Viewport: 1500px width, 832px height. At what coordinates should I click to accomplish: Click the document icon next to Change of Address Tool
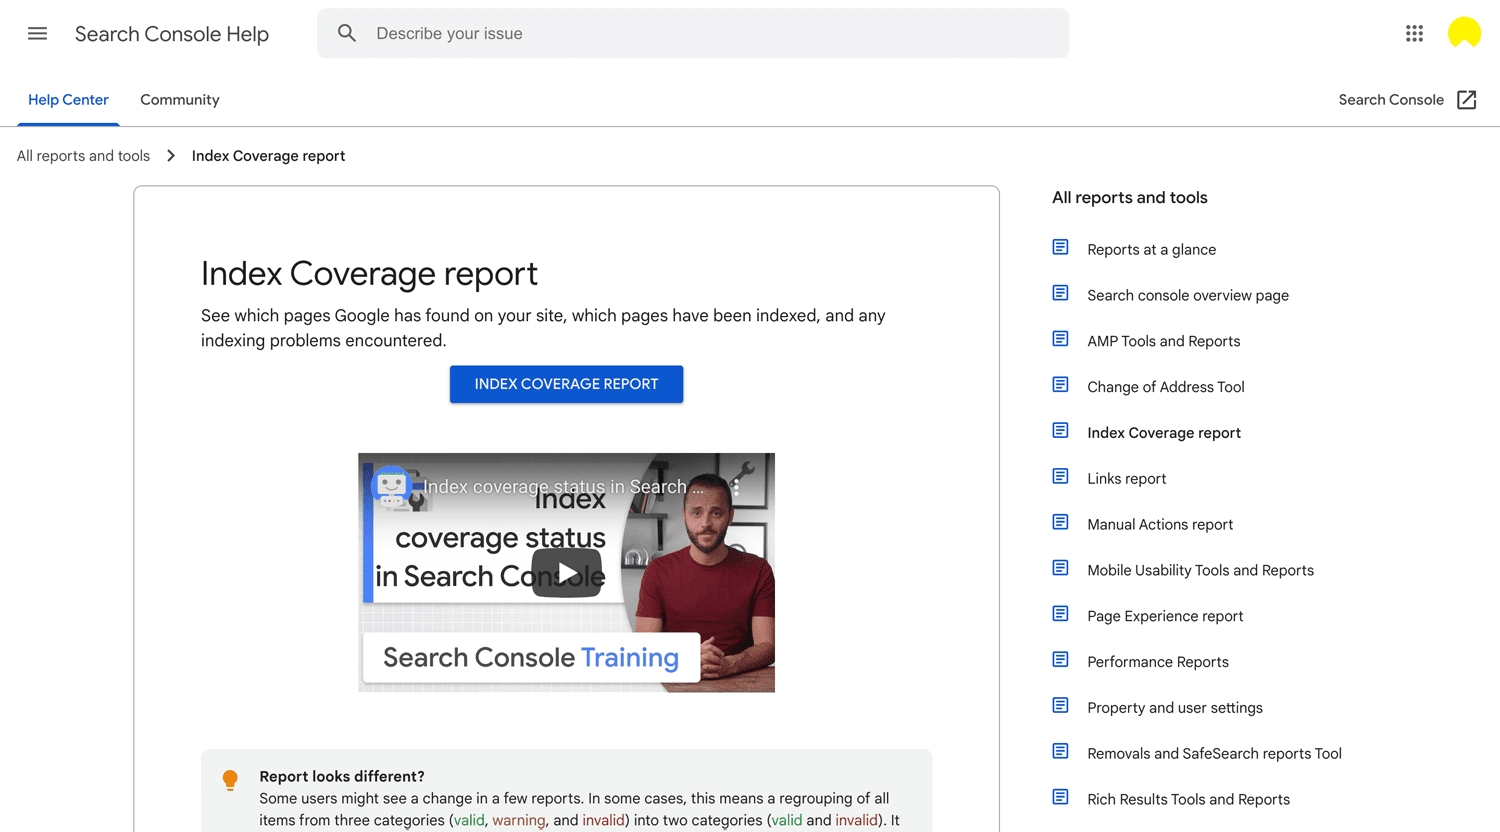[1061, 386]
